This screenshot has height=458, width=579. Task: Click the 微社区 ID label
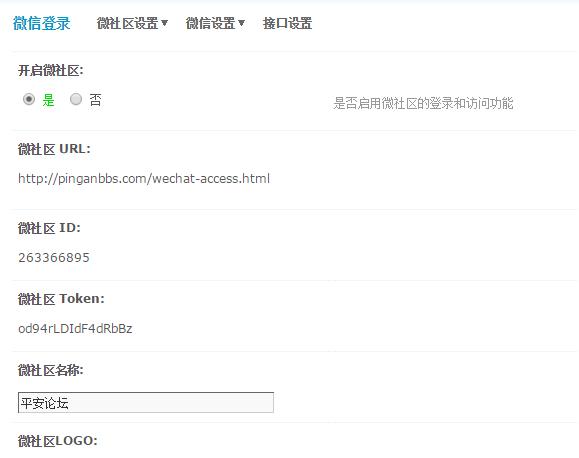click(49, 228)
